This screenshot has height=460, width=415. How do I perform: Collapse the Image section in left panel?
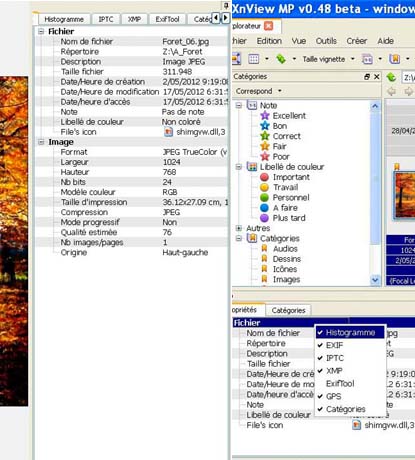[41, 142]
